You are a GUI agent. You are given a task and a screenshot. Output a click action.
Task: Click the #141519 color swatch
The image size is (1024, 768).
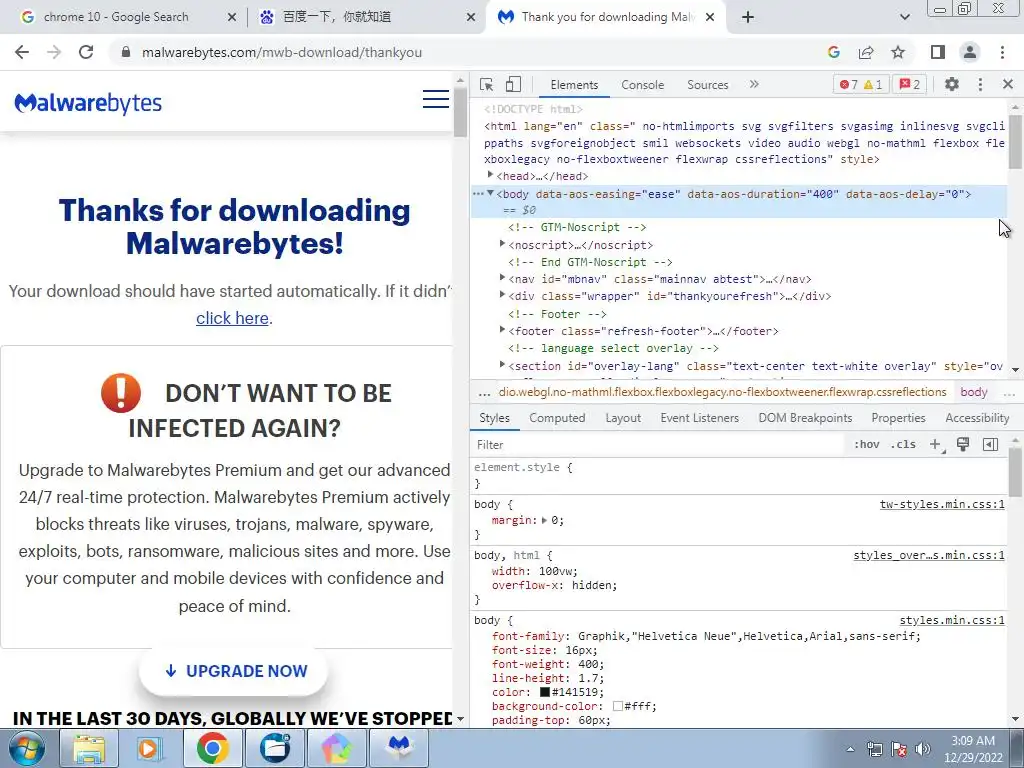pos(545,692)
